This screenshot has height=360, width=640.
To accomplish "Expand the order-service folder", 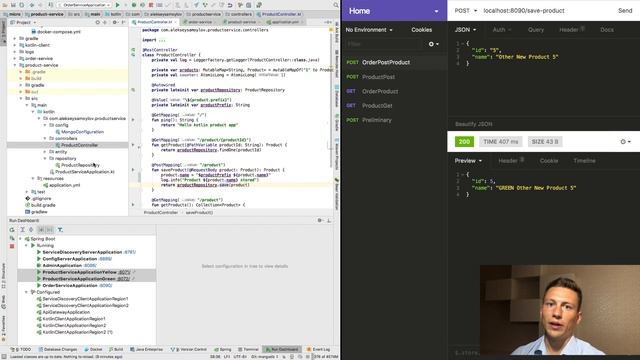I will (x=15, y=58).
